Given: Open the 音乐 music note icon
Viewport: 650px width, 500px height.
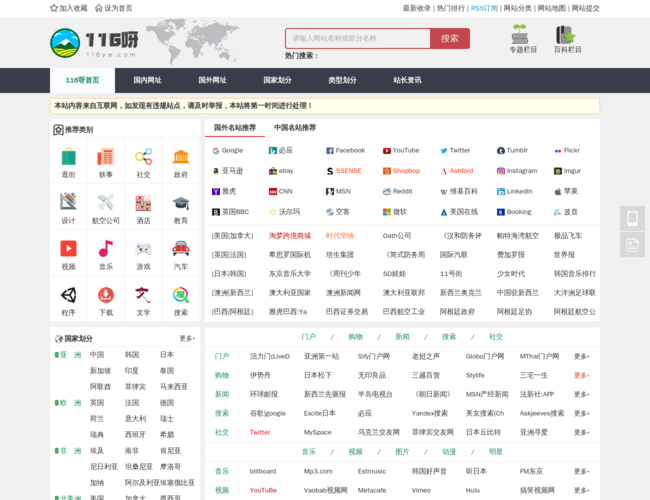Looking at the screenshot, I should (106, 248).
